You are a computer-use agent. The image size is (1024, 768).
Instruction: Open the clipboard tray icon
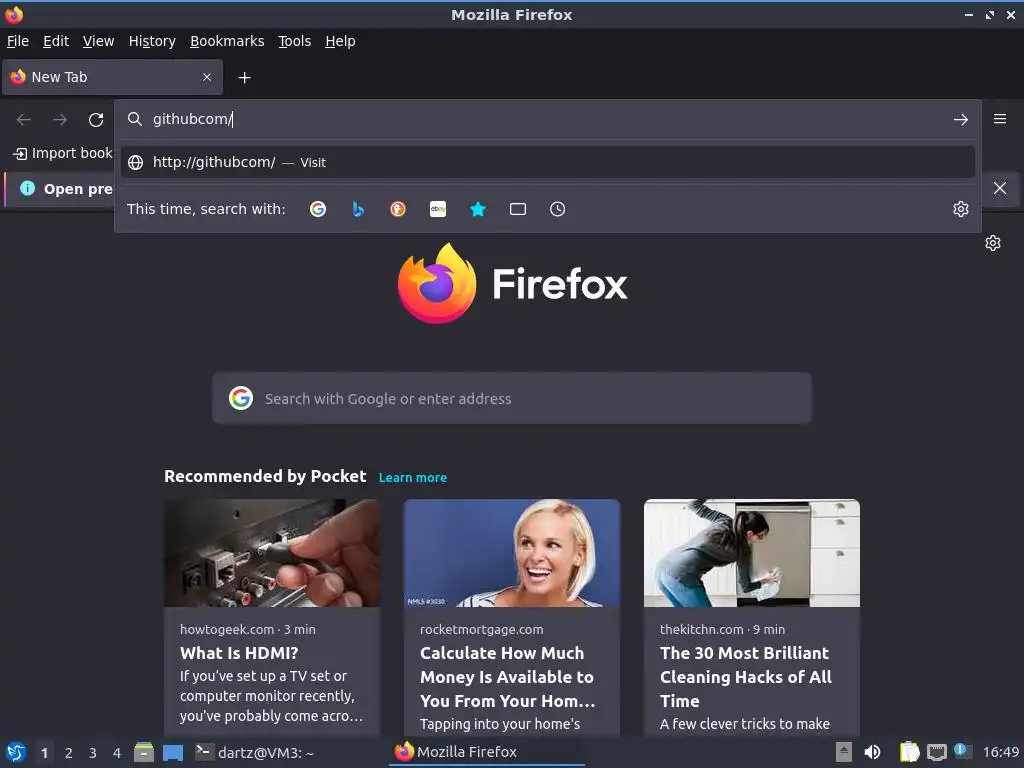pyautogui.click(x=908, y=752)
